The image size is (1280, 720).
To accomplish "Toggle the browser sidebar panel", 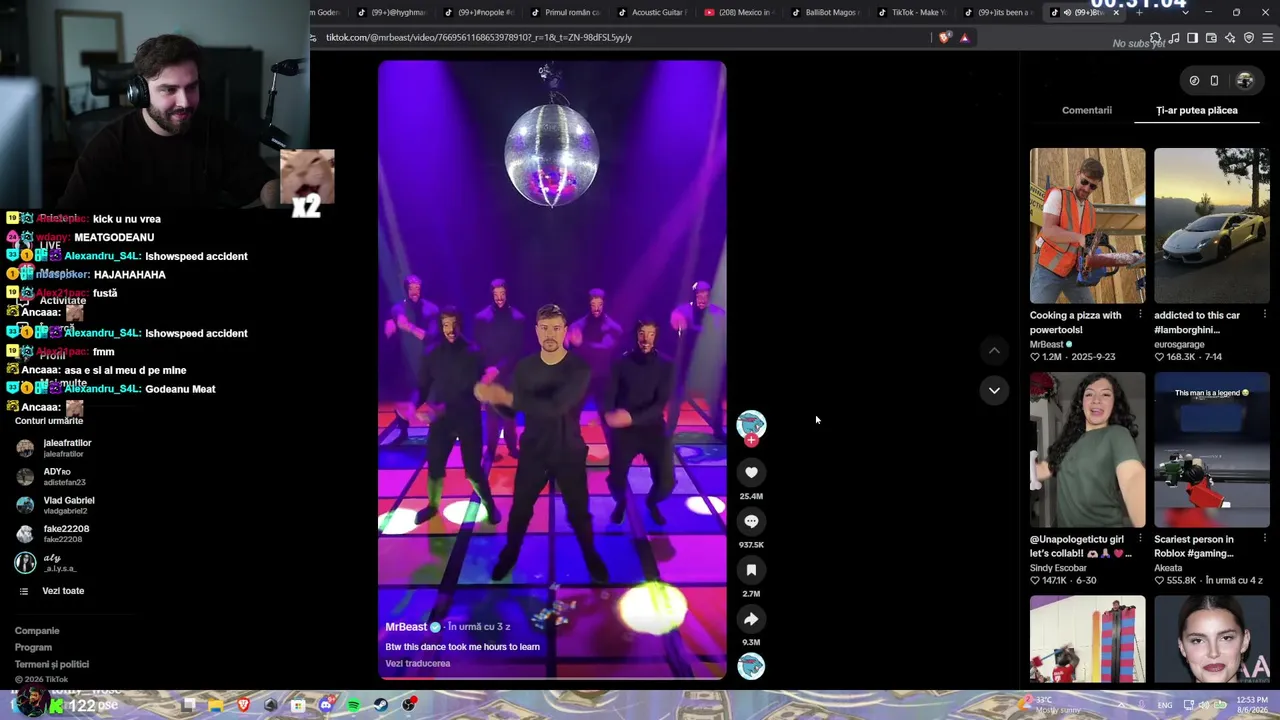I will pyautogui.click(x=1192, y=38).
